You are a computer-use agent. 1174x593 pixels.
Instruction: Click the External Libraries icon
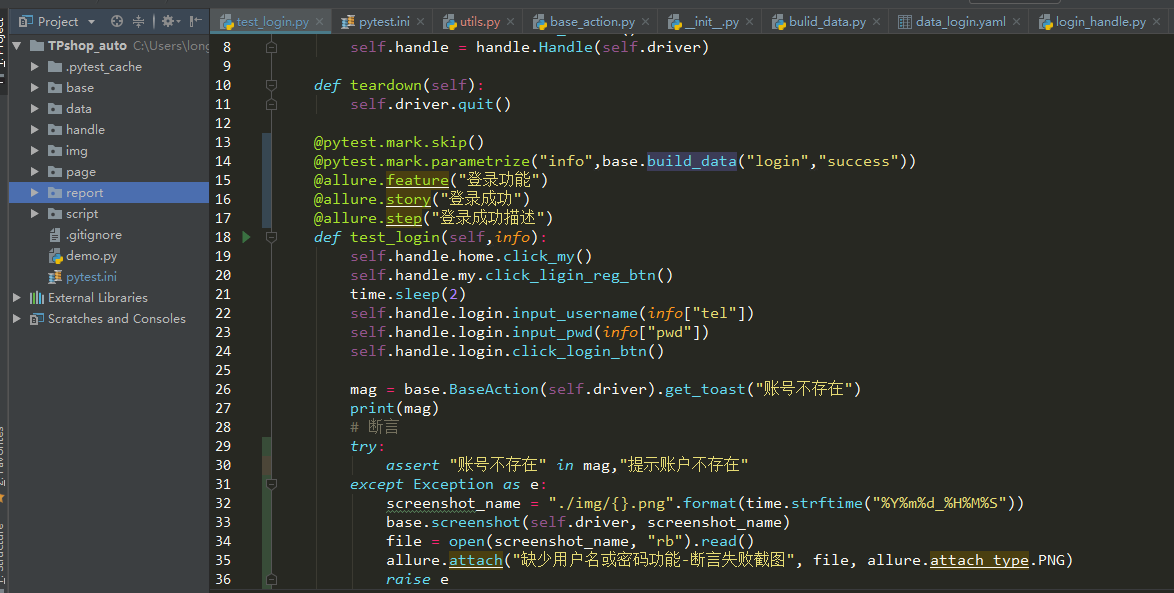[37, 297]
